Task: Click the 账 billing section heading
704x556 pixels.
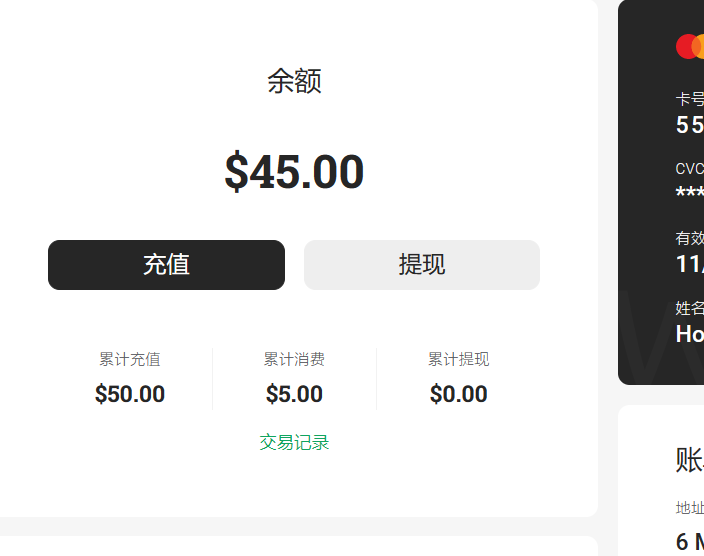Action: (x=690, y=460)
